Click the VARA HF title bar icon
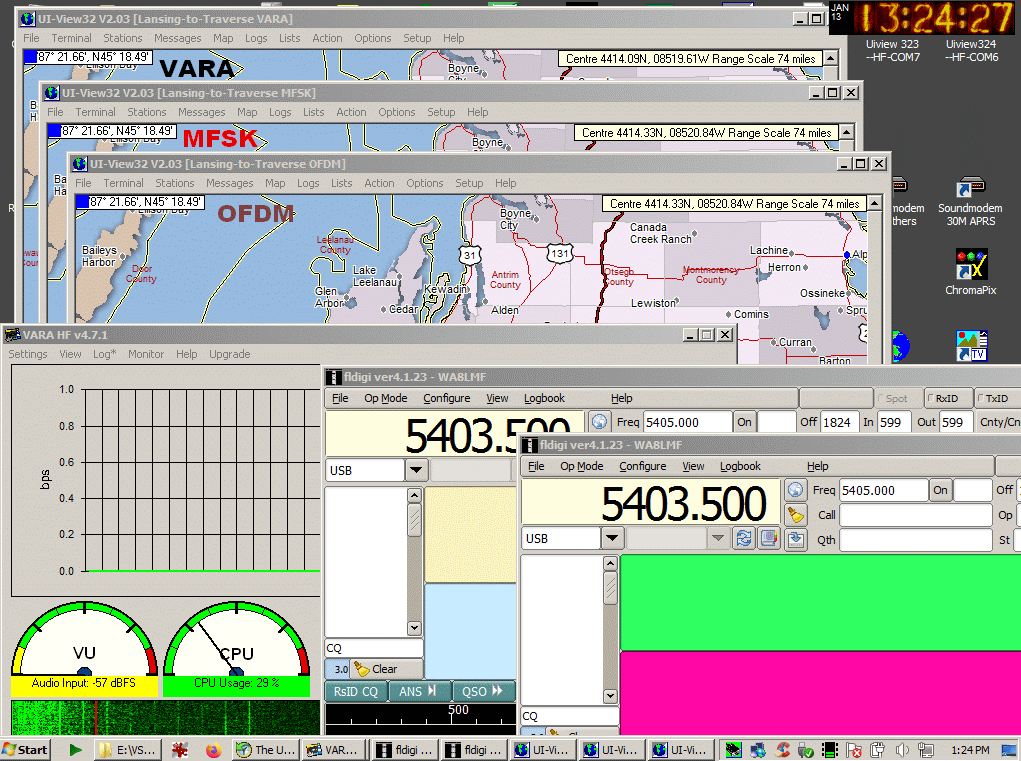1021x761 pixels. pos(12,335)
